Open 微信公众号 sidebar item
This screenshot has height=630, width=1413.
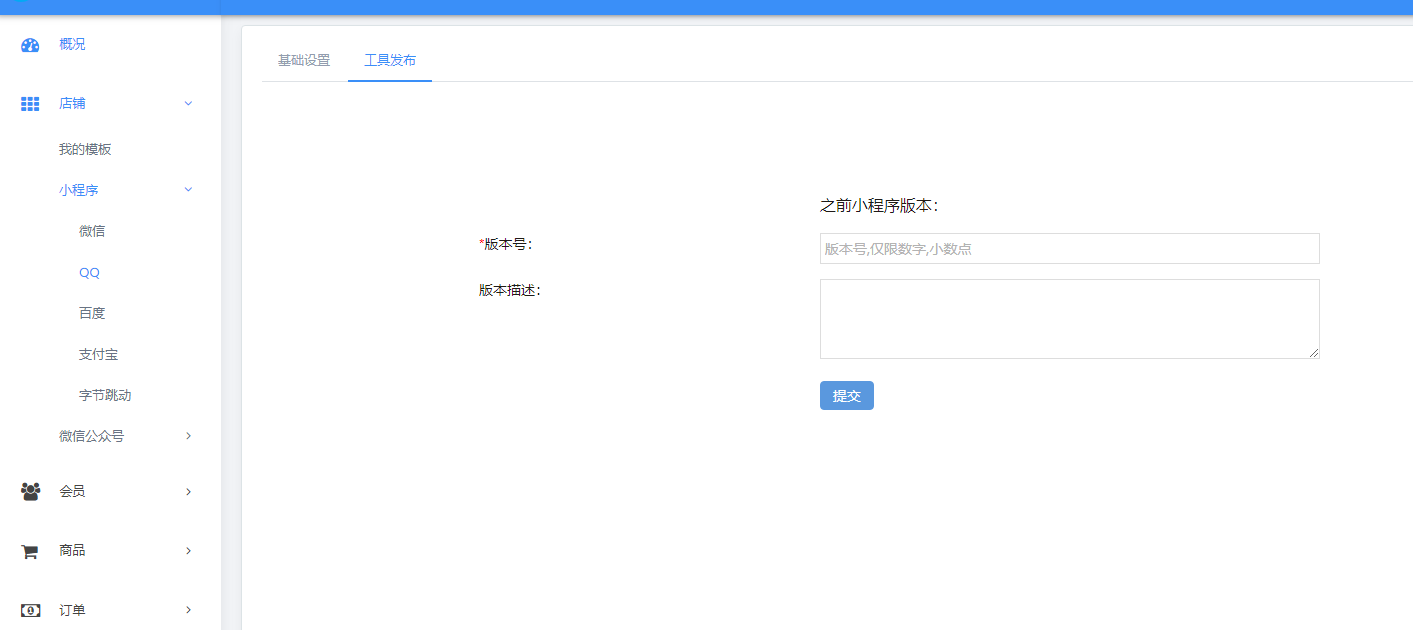(x=92, y=436)
